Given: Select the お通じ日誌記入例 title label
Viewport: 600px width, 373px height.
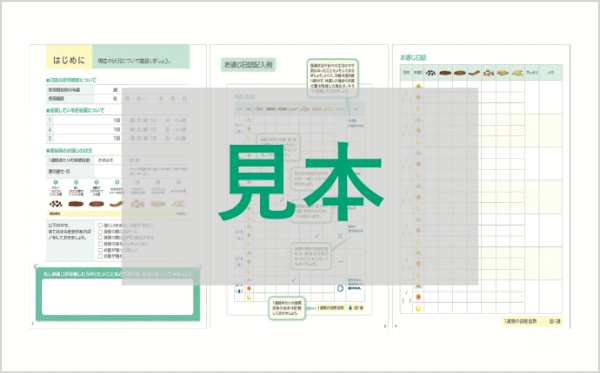Looking at the screenshot, I should click(x=248, y=65).
